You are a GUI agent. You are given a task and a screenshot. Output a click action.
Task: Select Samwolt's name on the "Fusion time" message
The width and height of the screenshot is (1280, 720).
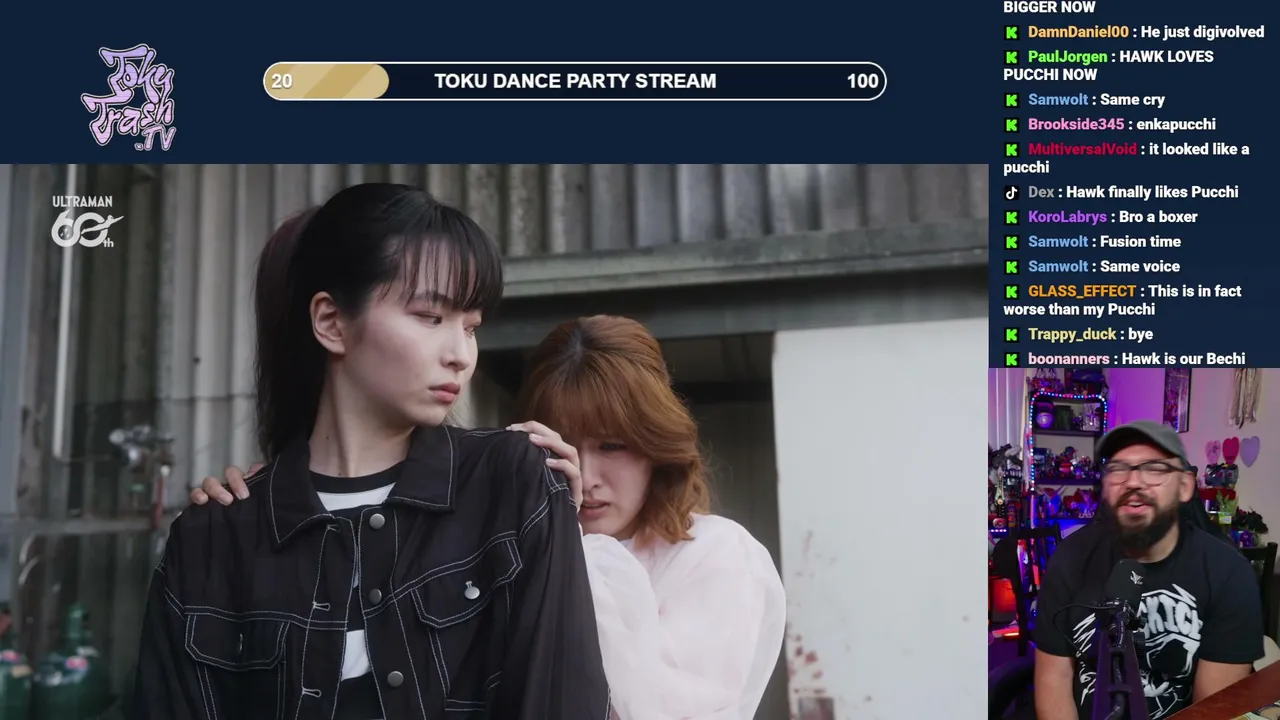[x=1058, y=242]
